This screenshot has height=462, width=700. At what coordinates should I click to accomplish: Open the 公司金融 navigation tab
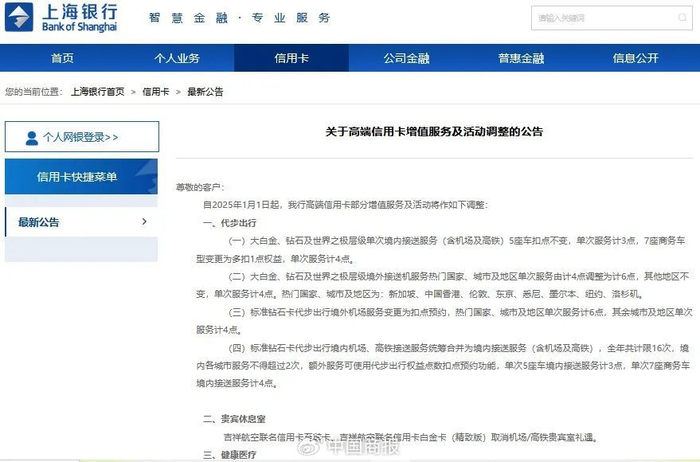click(406, 58)
